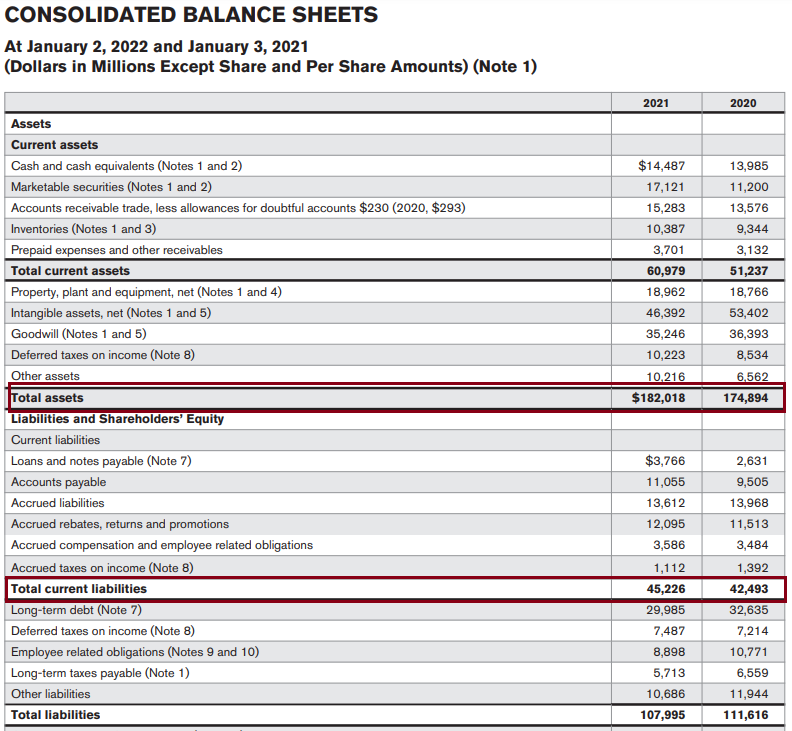Select the Long-term debt (Note 7) label
Viewport: 792px width, 731px height.
click(x=77, y=610)
